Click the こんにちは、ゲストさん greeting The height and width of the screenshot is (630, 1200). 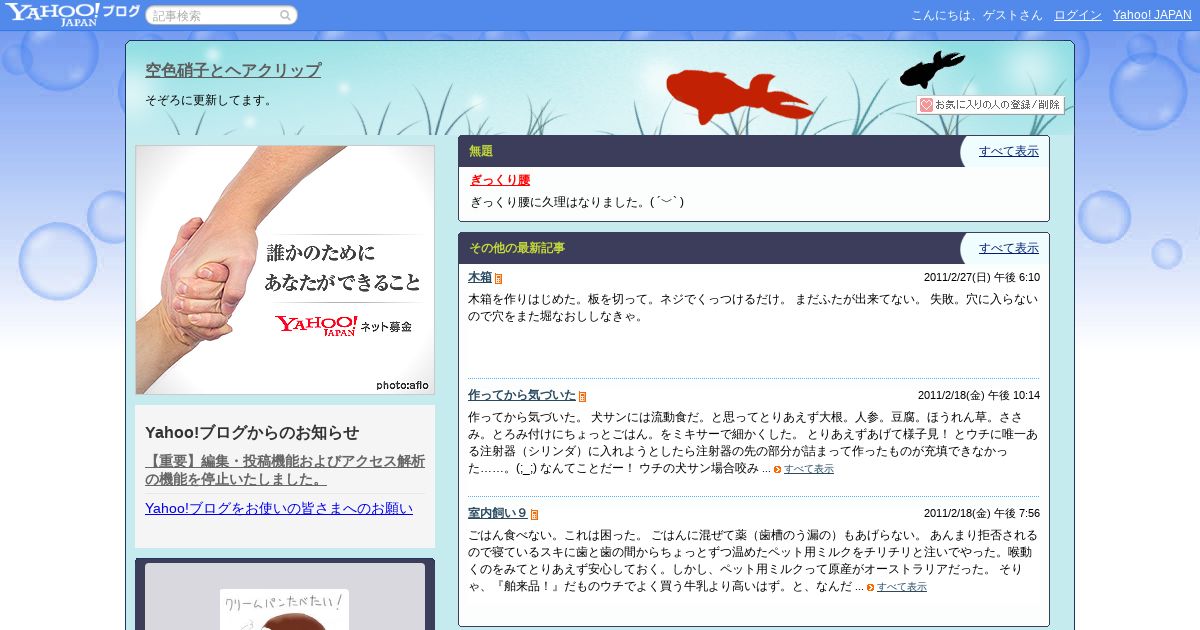(x=976, y=15)
